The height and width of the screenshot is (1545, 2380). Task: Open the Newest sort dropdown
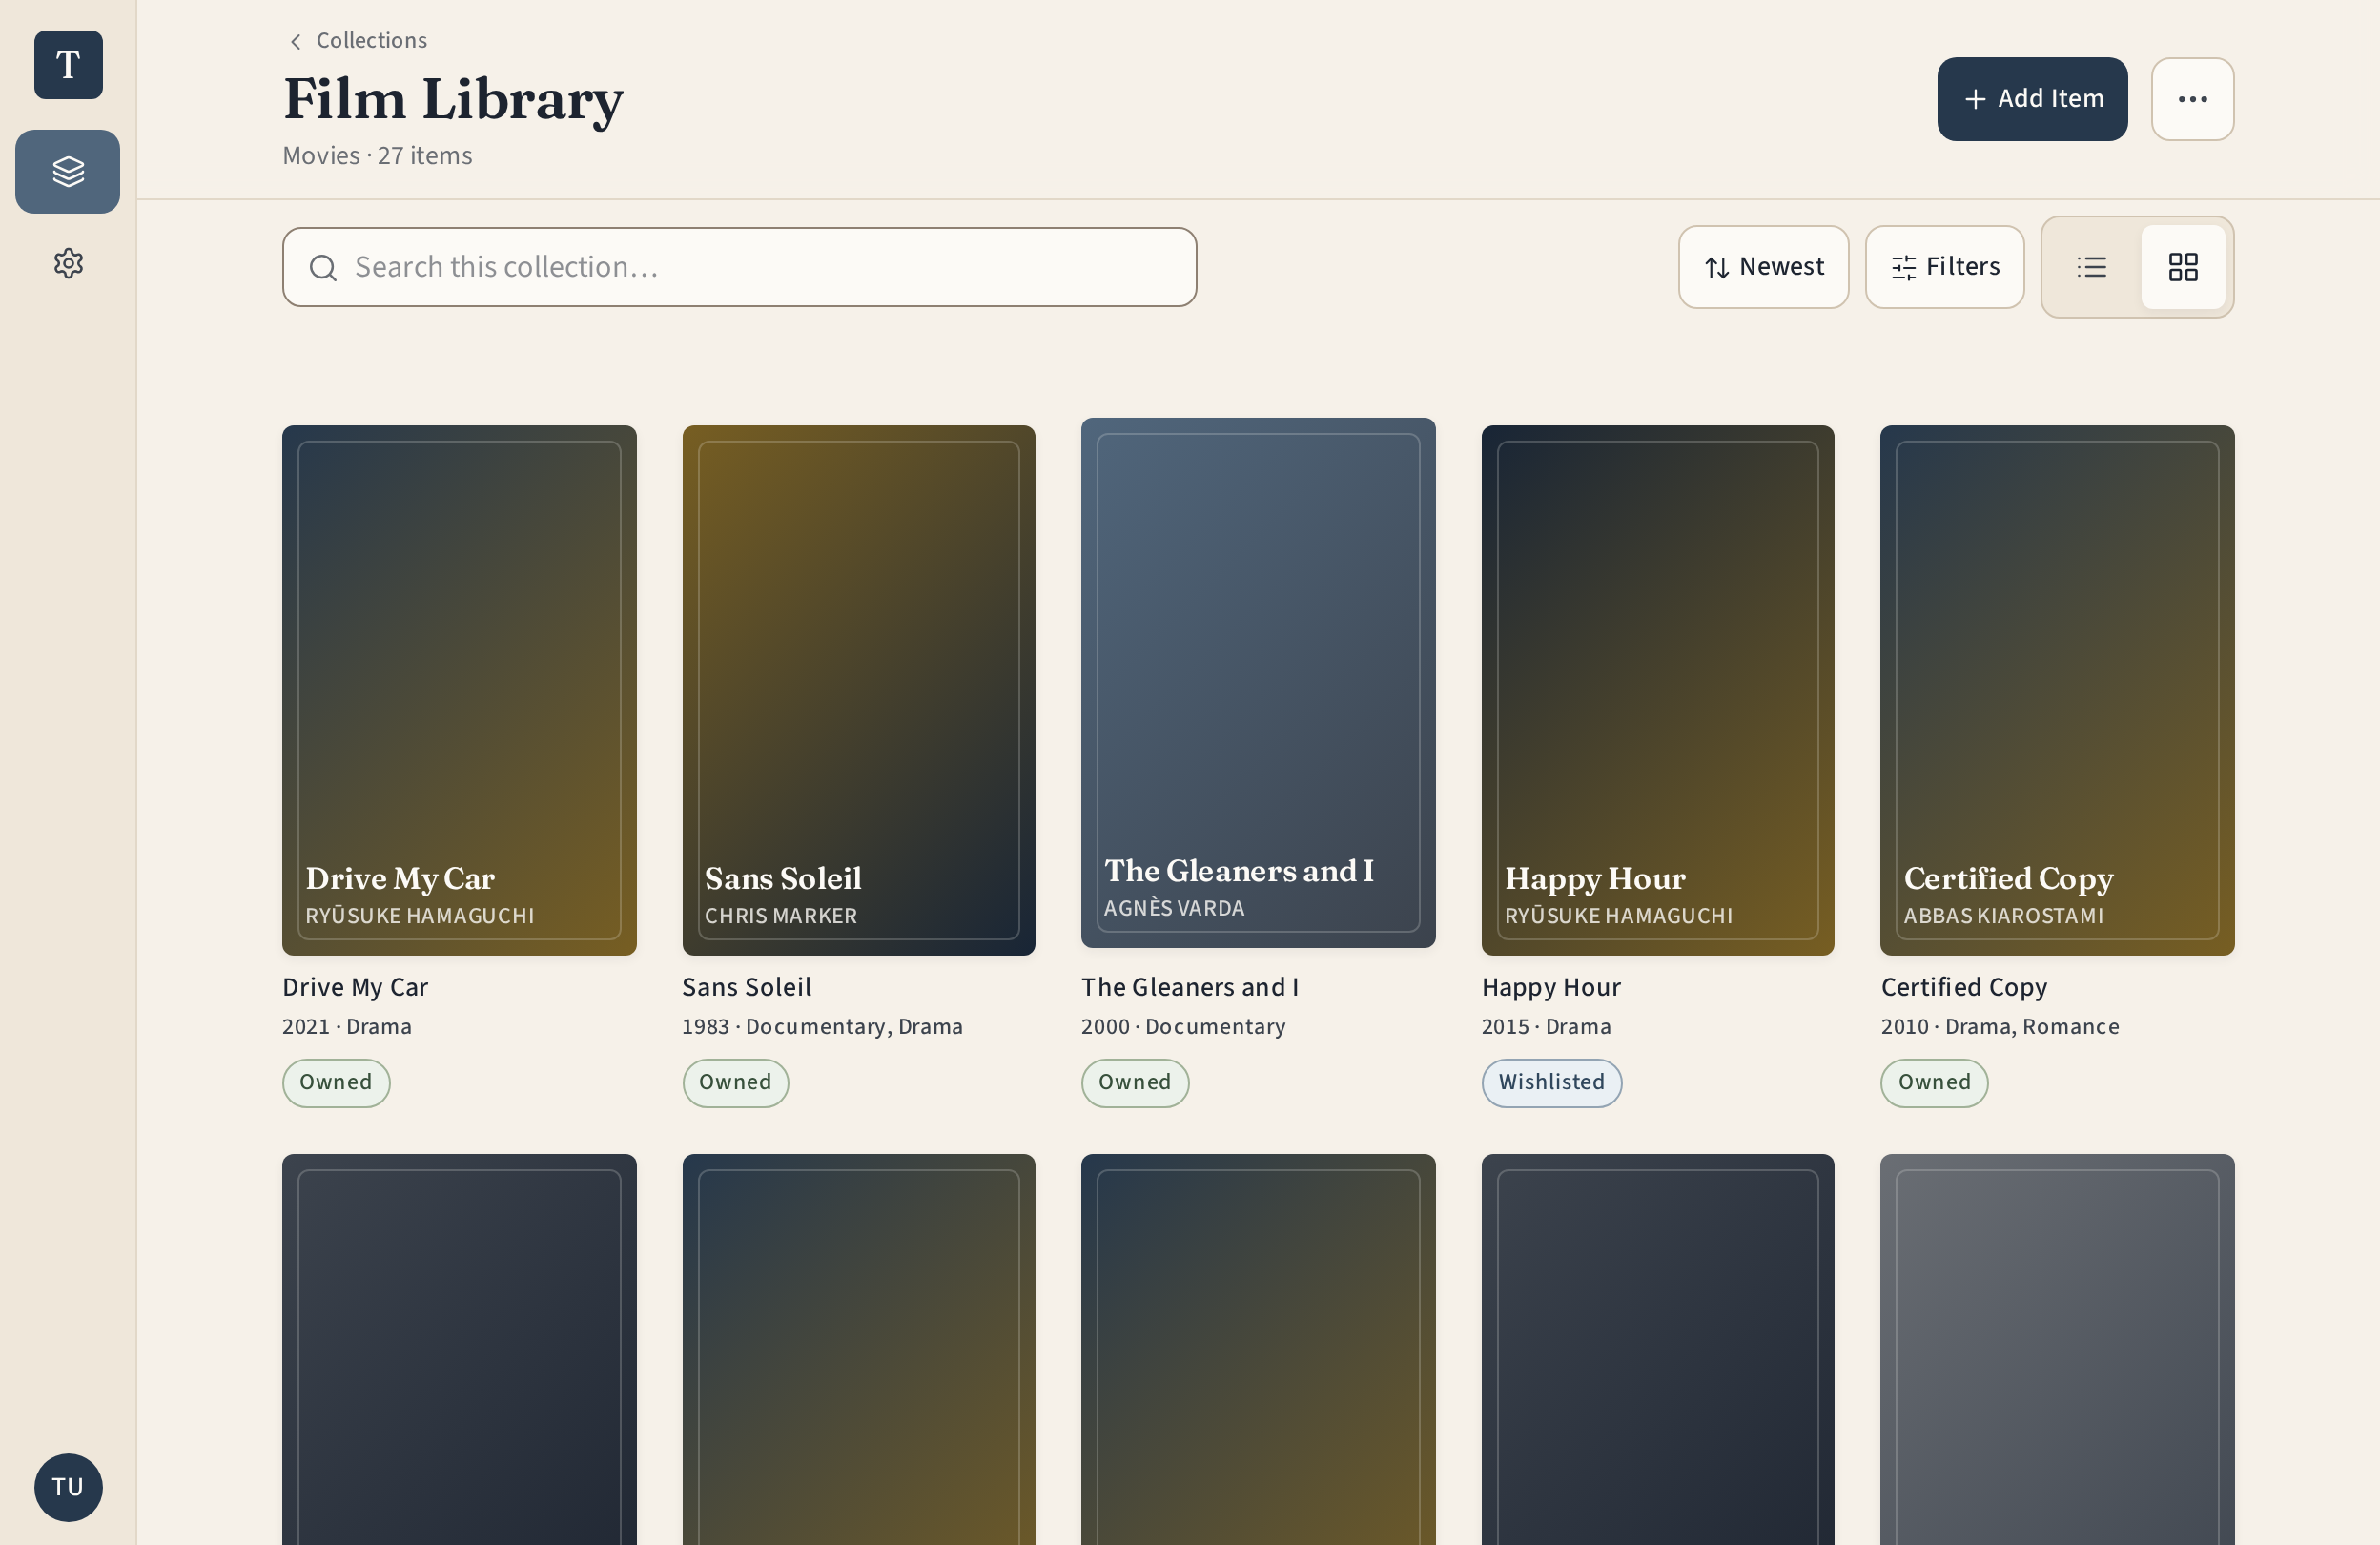click(1763, 267)
